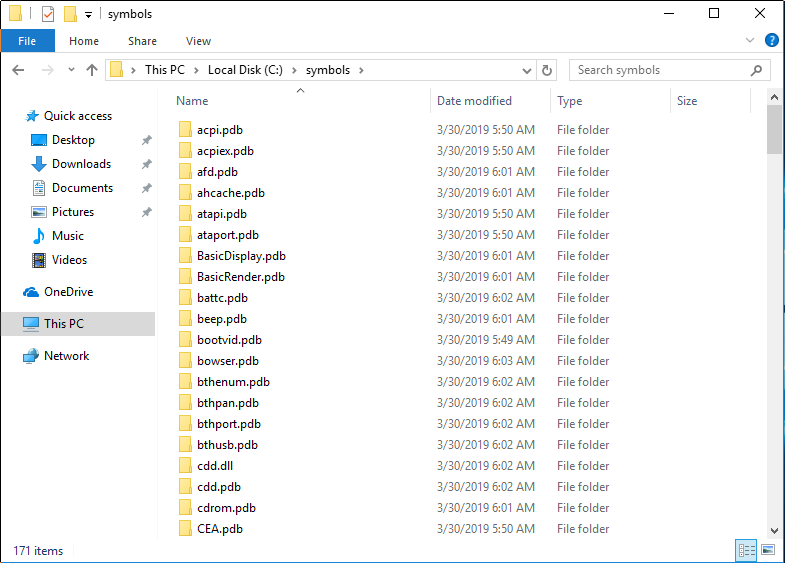Switch to details view layout
785x563 pixels.
pos(746,550)
